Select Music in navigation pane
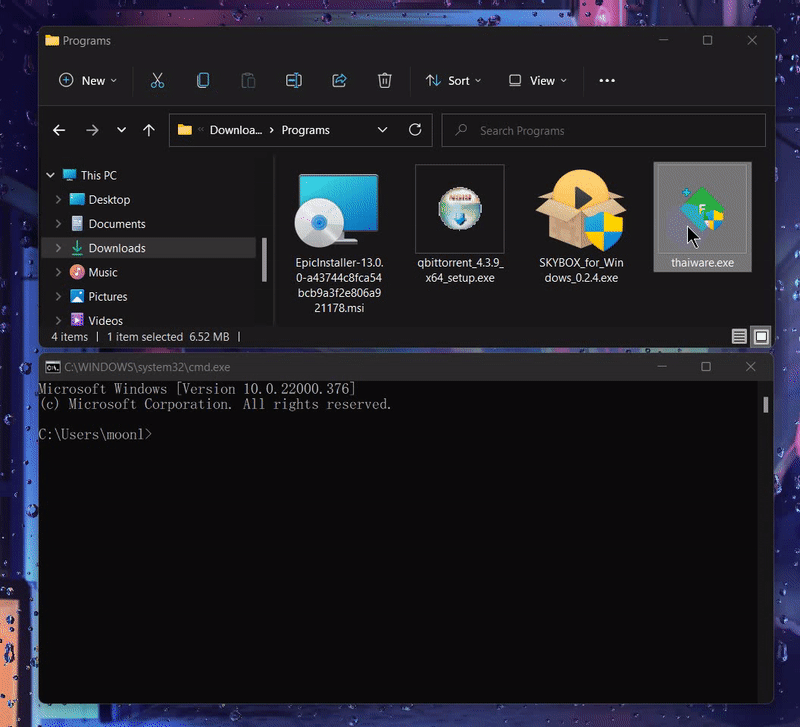The image size is (800, 727). [x=103, y=272]
